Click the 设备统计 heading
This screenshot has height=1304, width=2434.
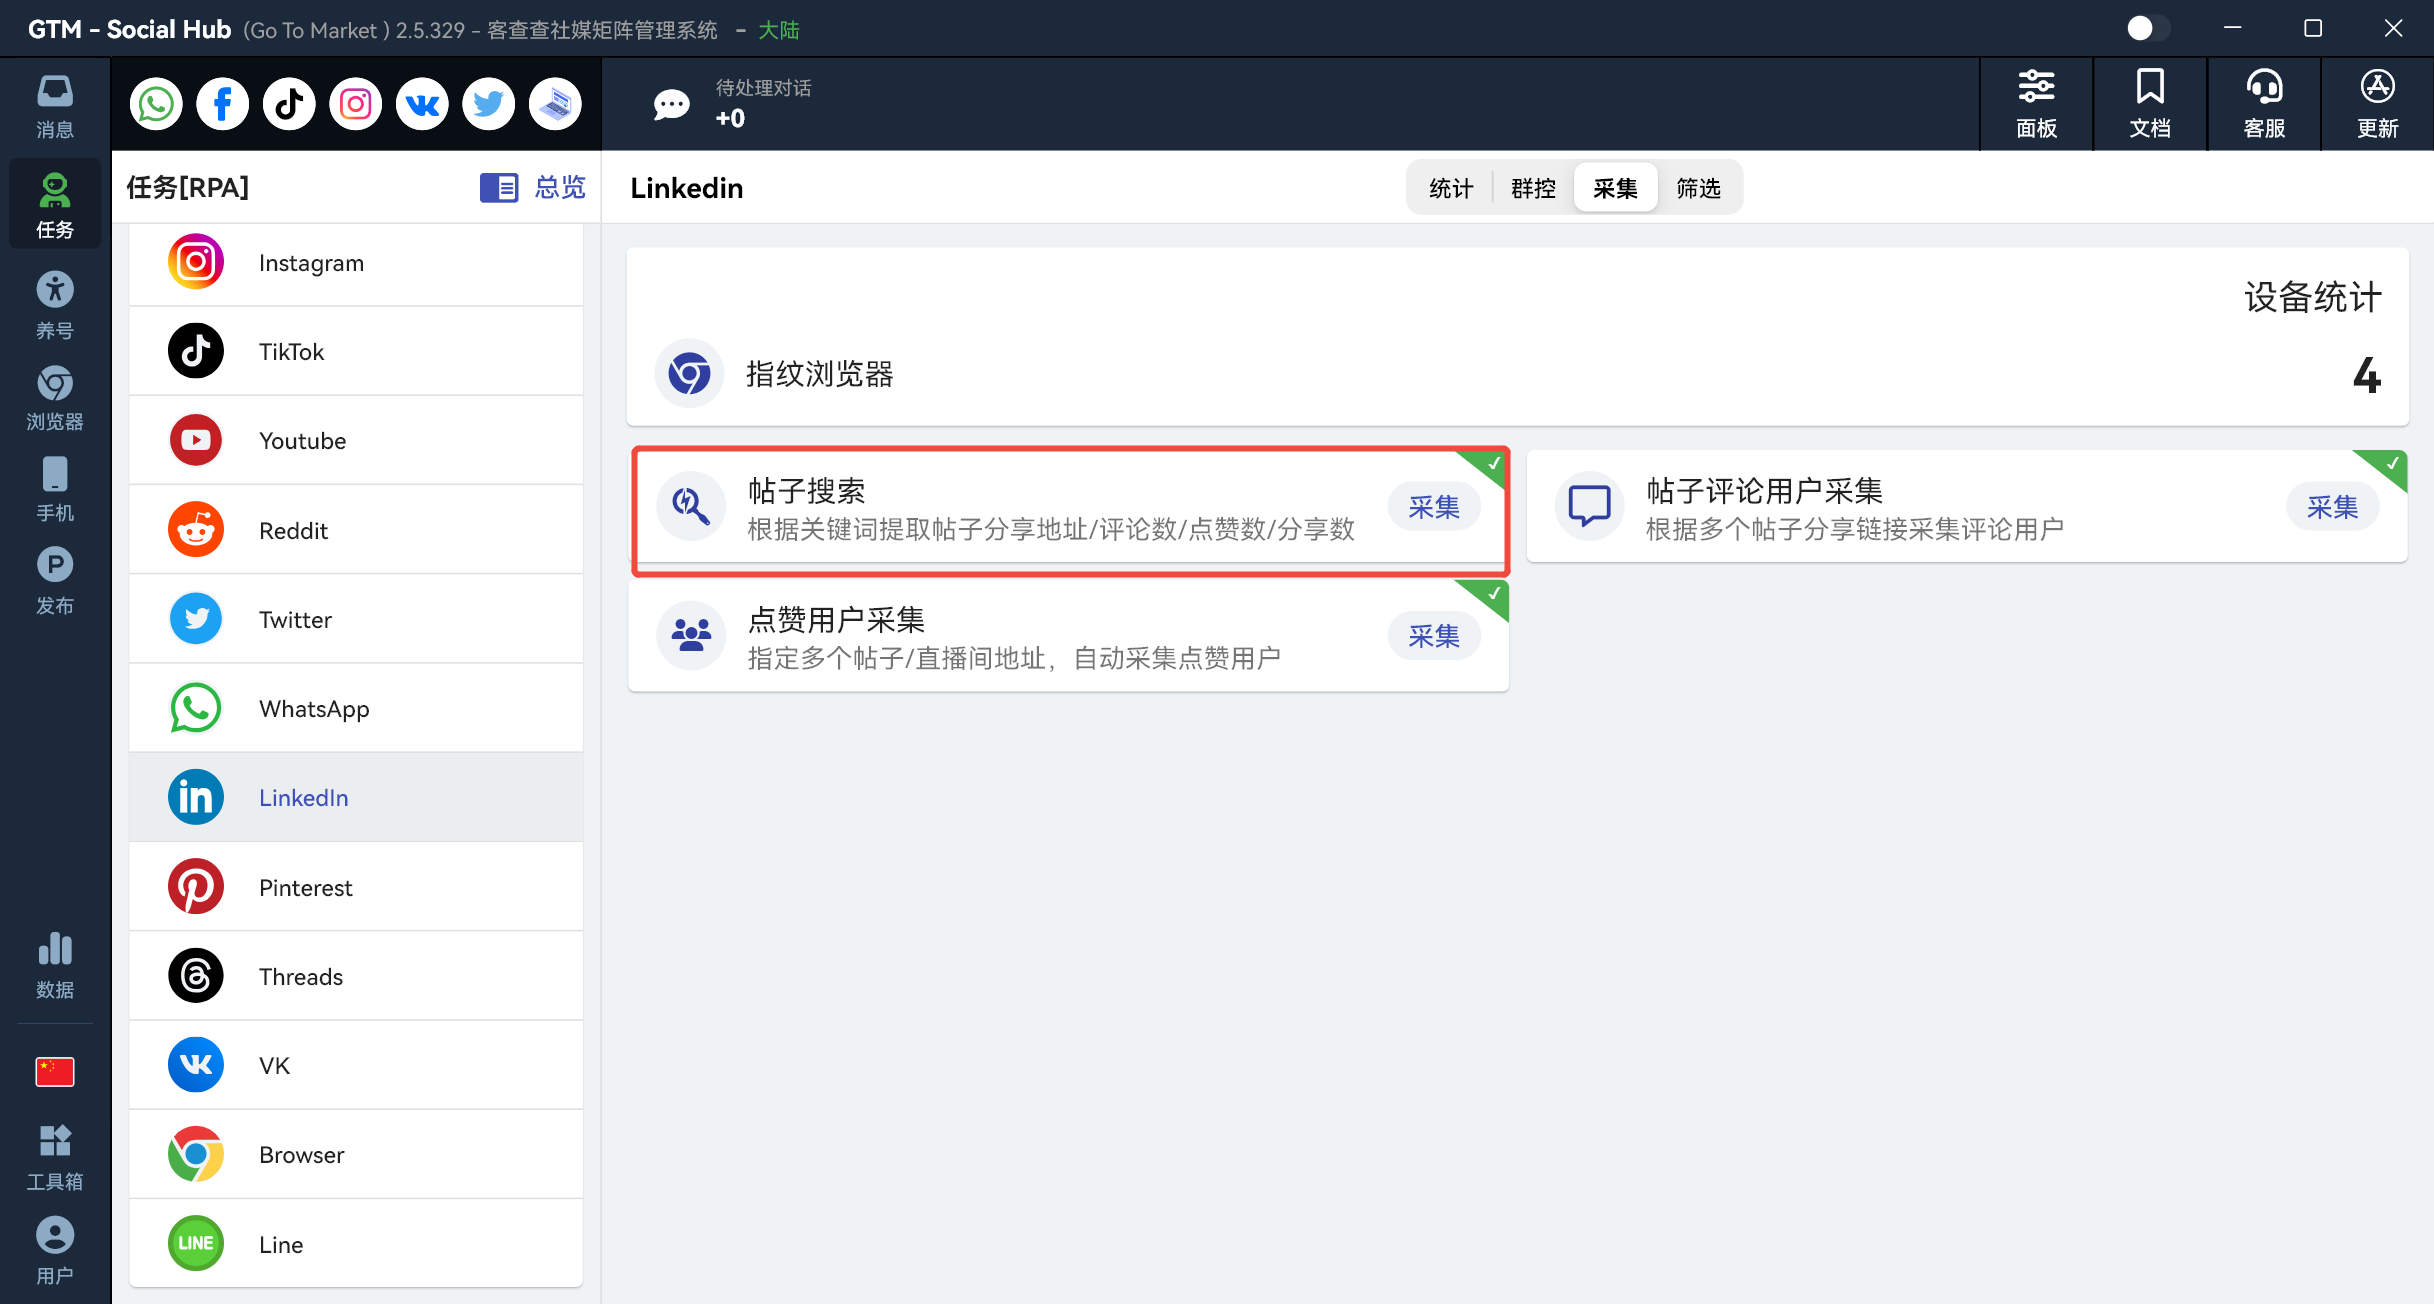coord(2313,297)
